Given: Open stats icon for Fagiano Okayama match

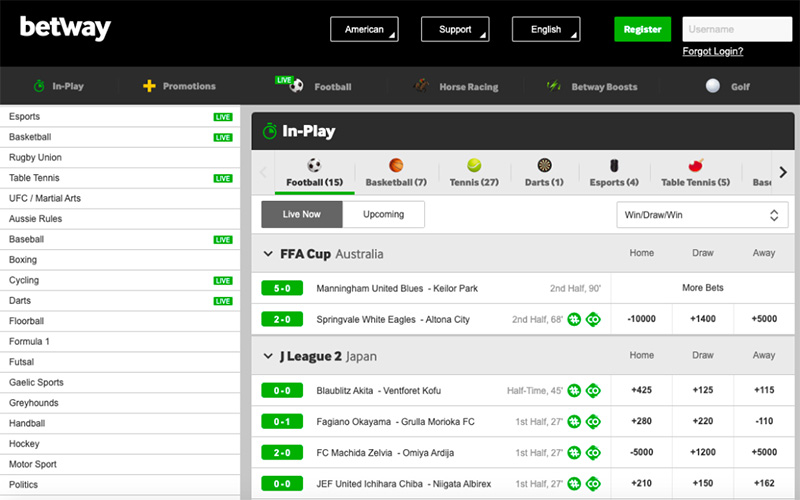Looking at the screenshot, I should (x=574, y=421).
